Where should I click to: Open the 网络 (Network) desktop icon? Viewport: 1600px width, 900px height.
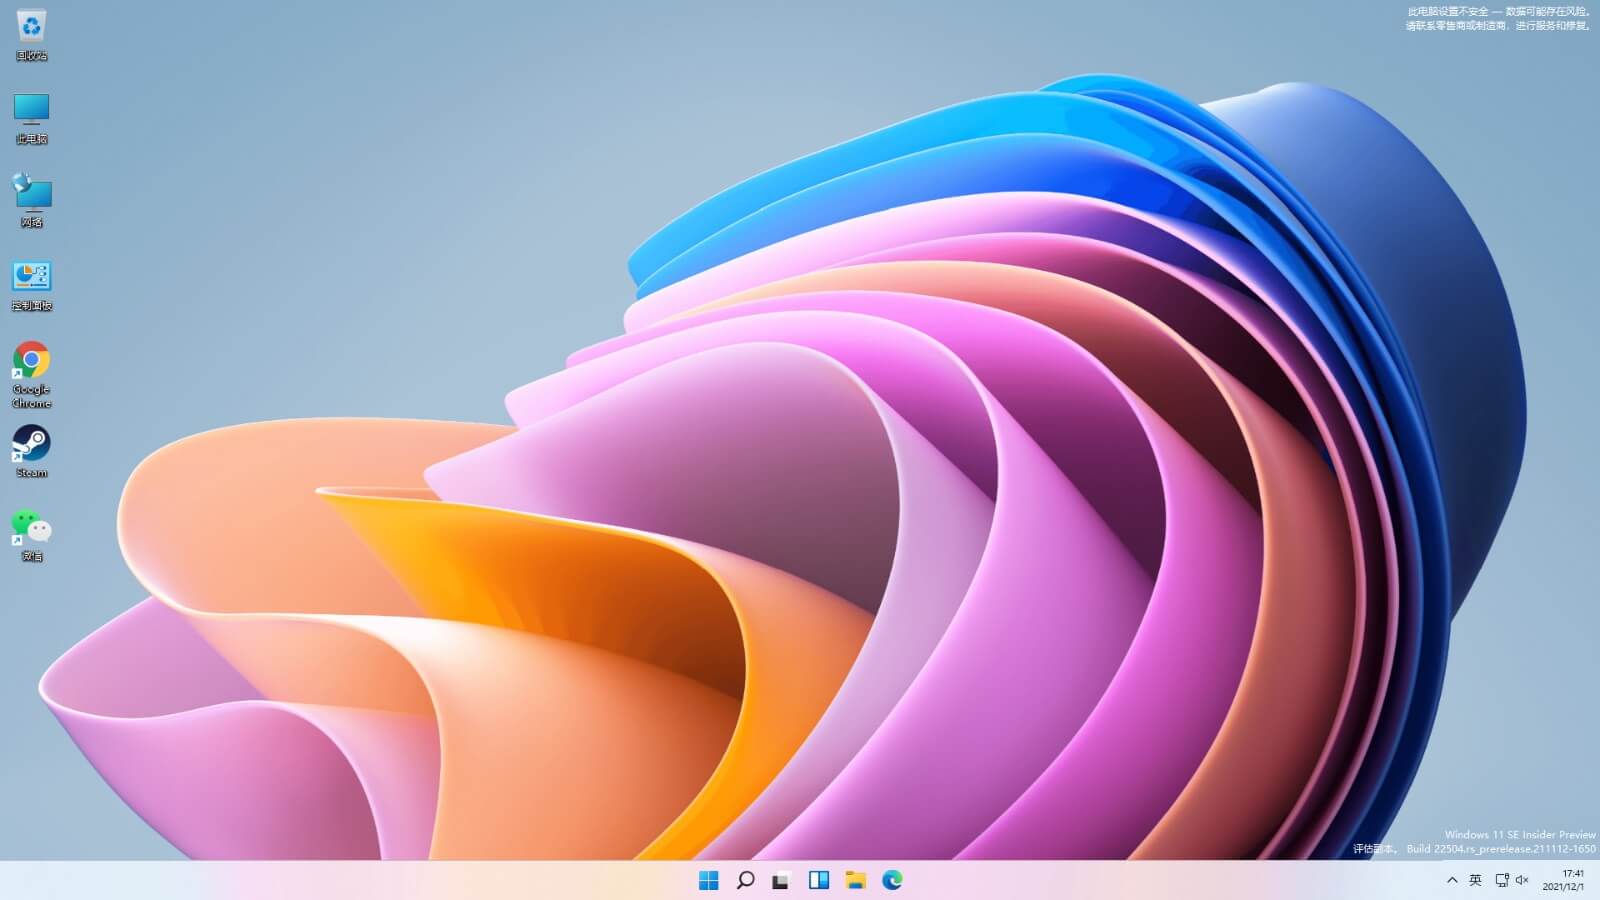point(31,193)
